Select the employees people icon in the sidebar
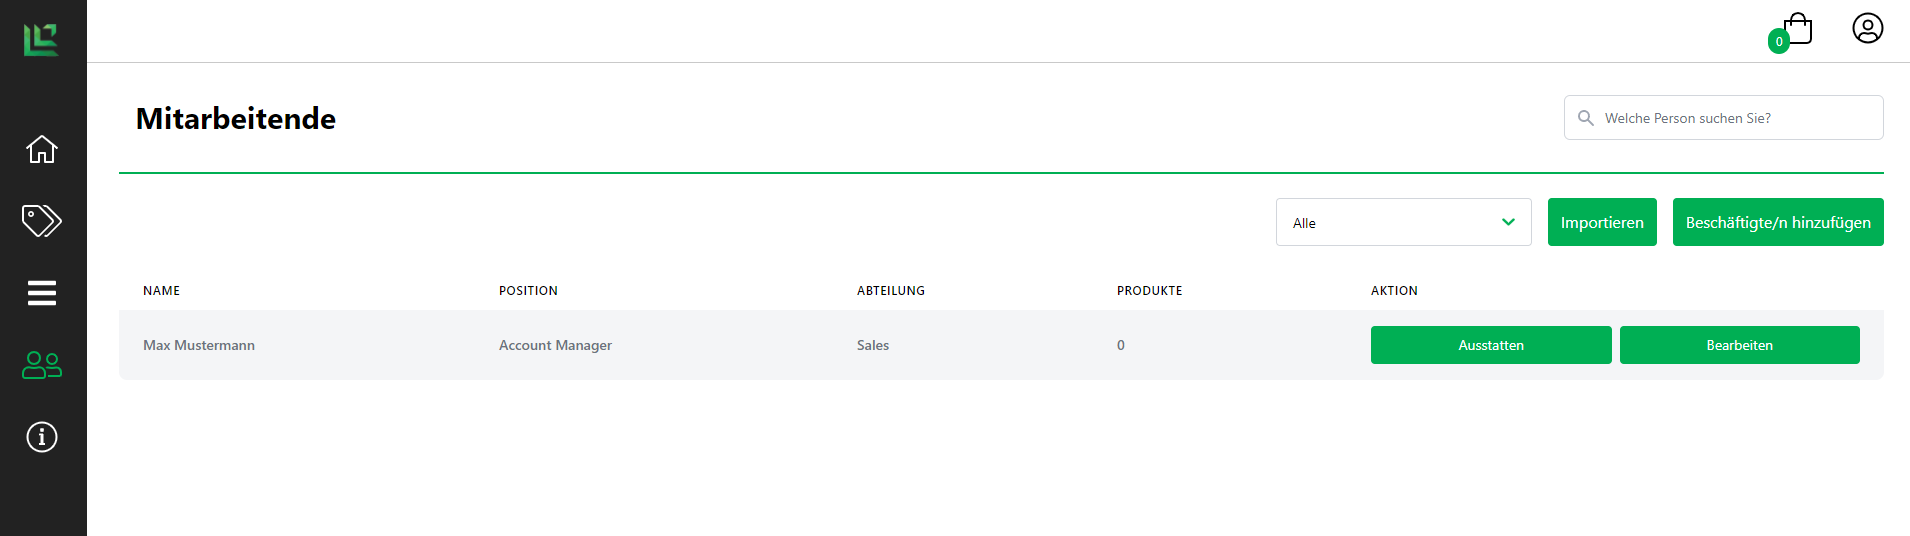1910x536 pixels. [42, 365]
